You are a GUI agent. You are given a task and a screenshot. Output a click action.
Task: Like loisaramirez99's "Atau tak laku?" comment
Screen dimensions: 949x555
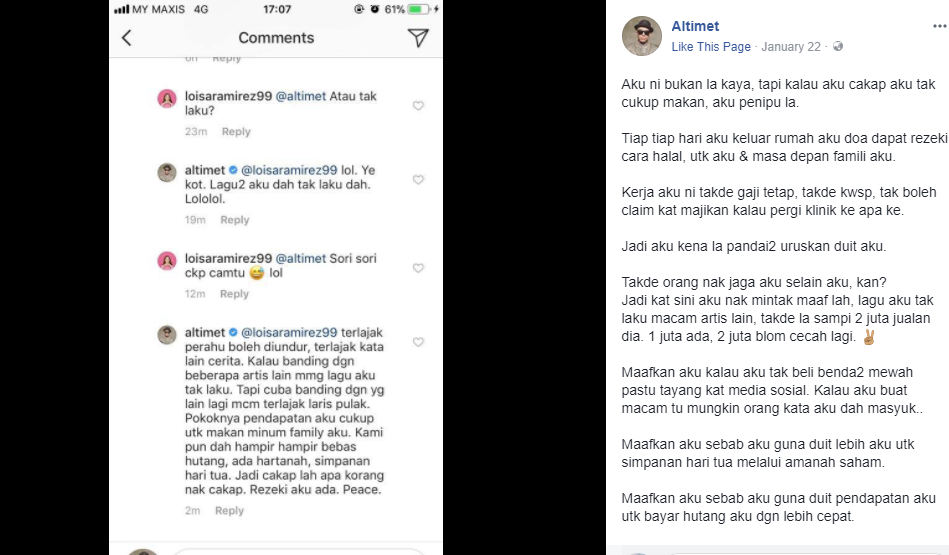[418, 106]
